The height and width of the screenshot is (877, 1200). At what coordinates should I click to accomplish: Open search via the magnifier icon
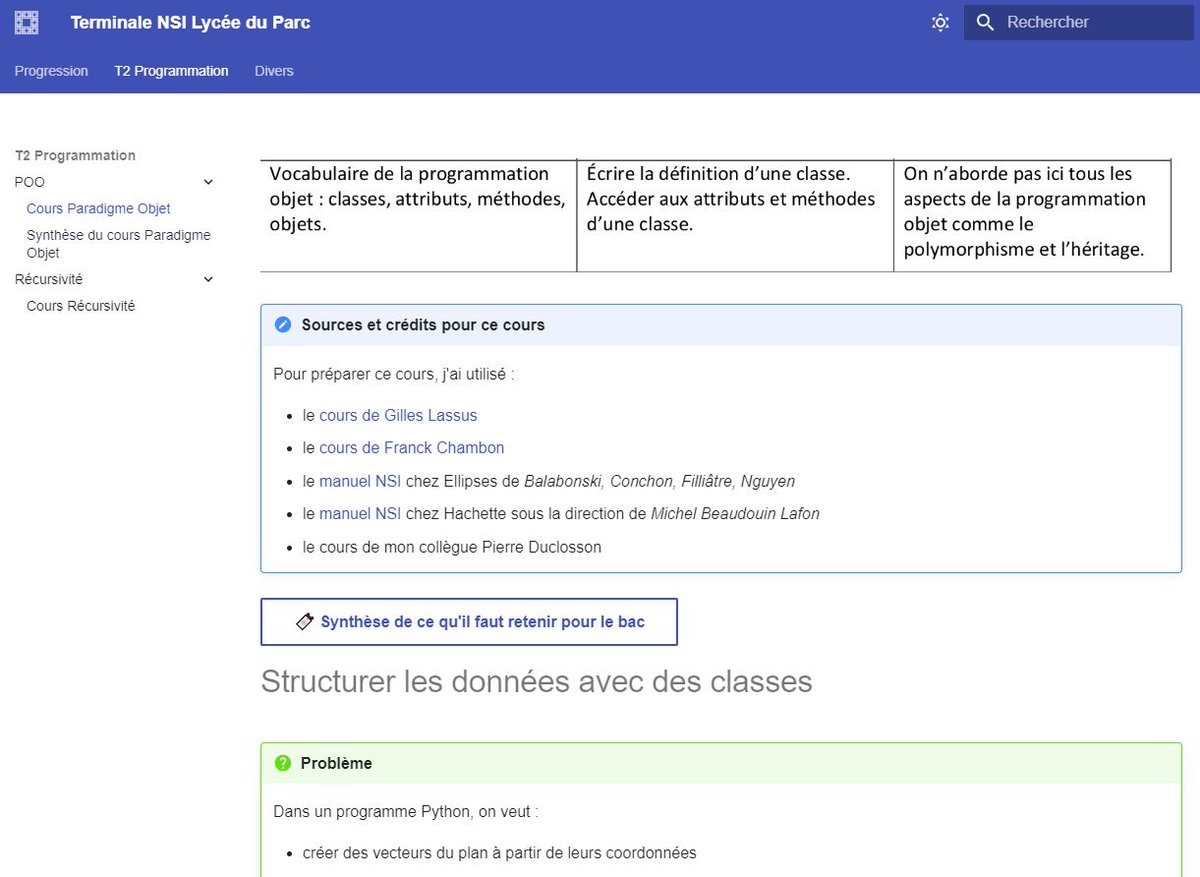[985, 21]
